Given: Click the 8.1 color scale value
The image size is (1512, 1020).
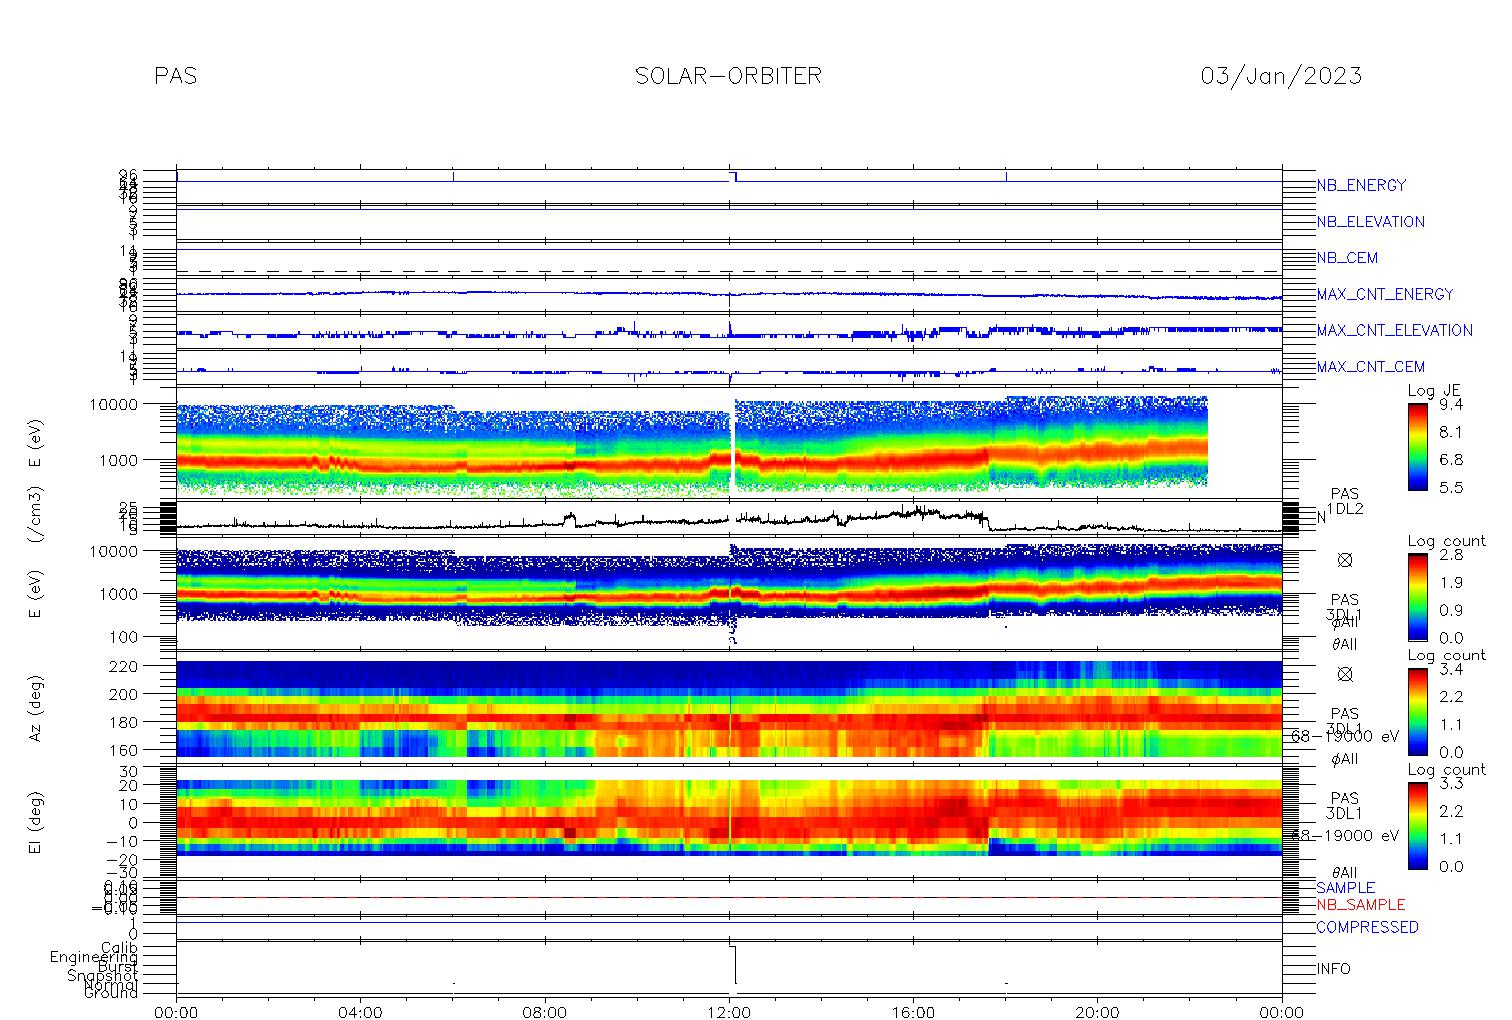Looking at the screenshot, I should click(x=1450, y=432).
